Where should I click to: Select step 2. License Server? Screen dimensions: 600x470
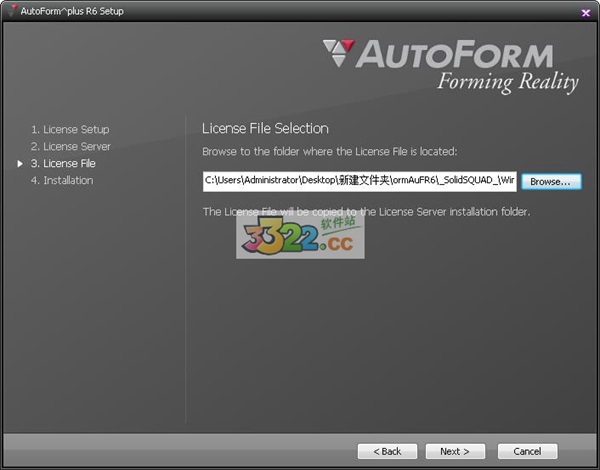pyautogui.click(x=71, y=146)
